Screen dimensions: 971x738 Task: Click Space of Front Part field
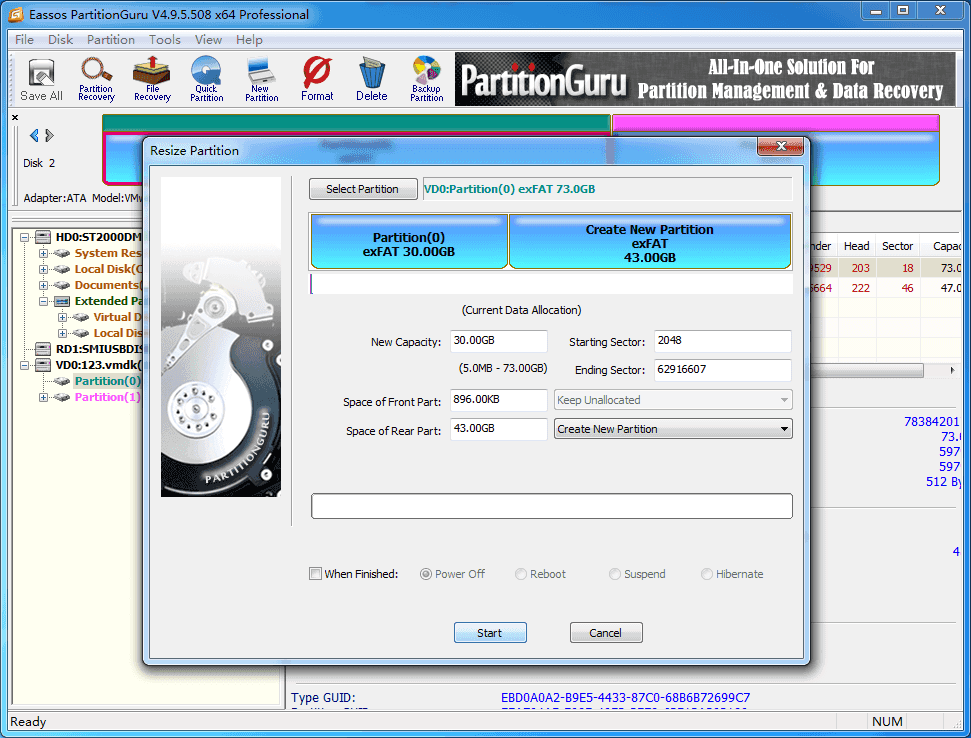tap(499, 400)
